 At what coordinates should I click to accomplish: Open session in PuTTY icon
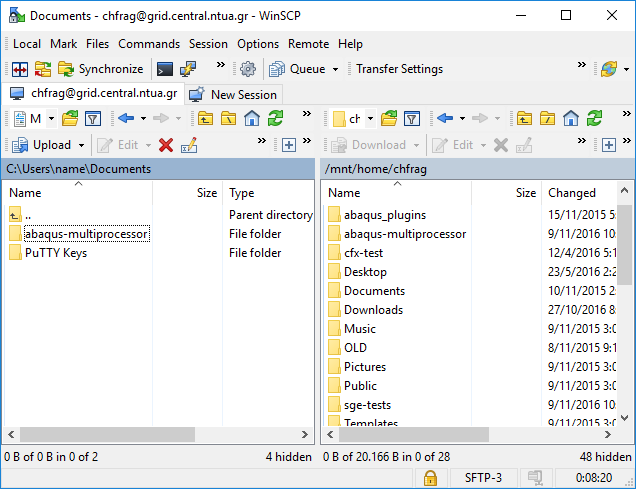pos(188,69)
